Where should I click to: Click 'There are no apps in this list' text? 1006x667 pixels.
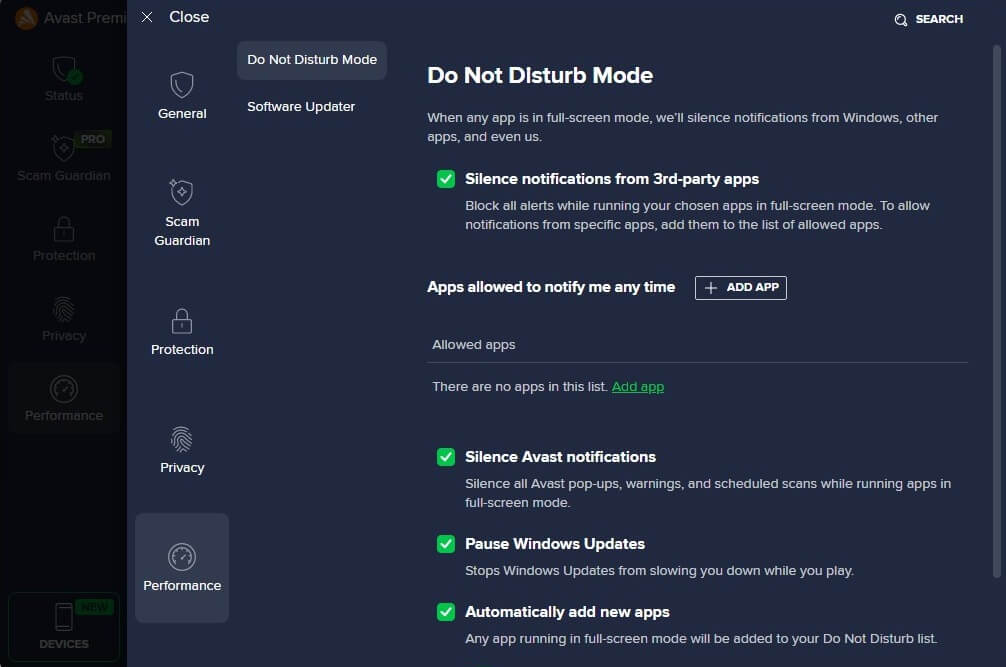[520, 387]
